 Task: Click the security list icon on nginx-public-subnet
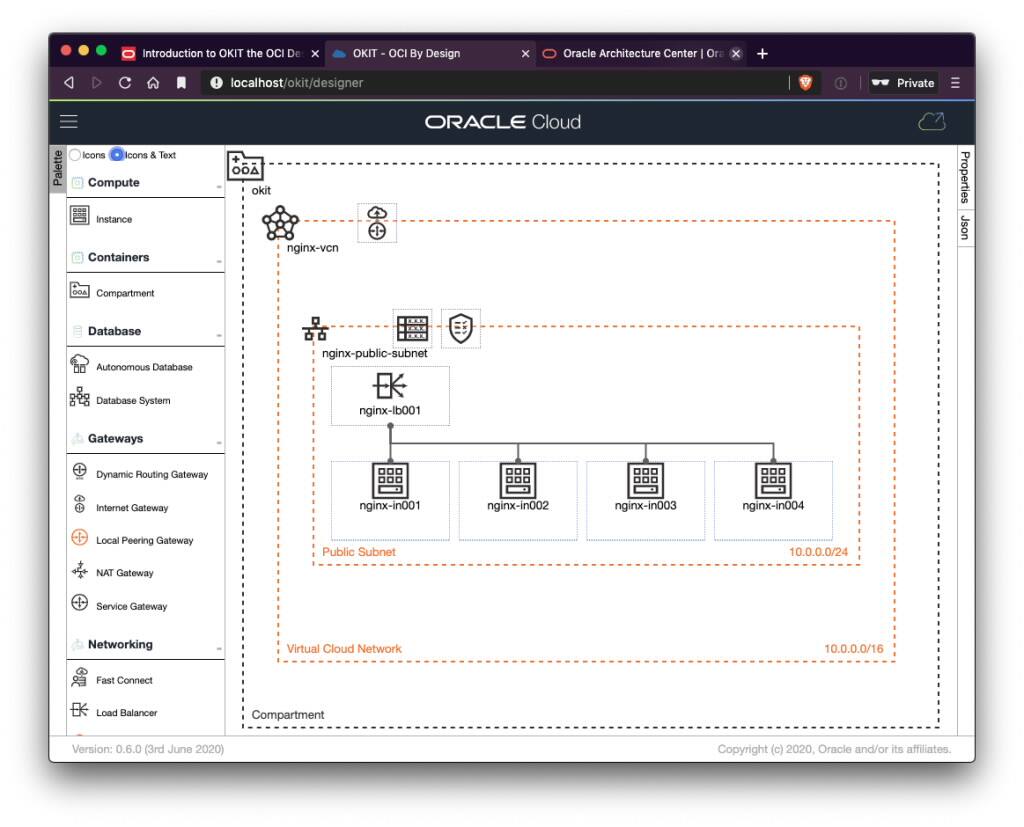pos(462,328)
